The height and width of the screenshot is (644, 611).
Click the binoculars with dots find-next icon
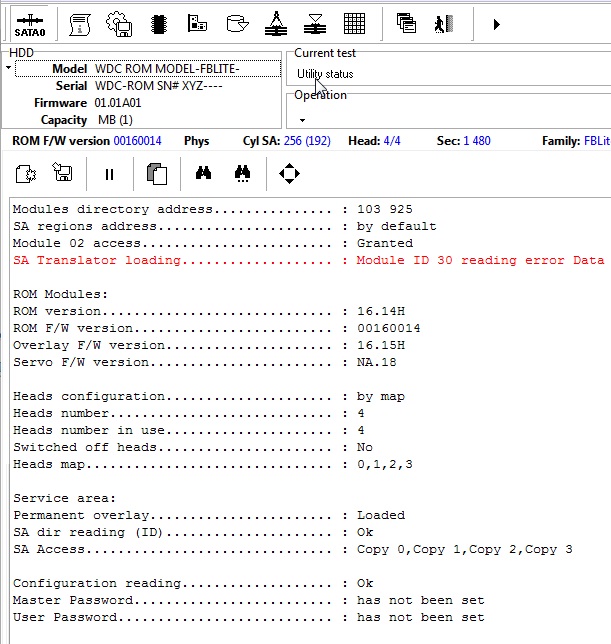243,173
